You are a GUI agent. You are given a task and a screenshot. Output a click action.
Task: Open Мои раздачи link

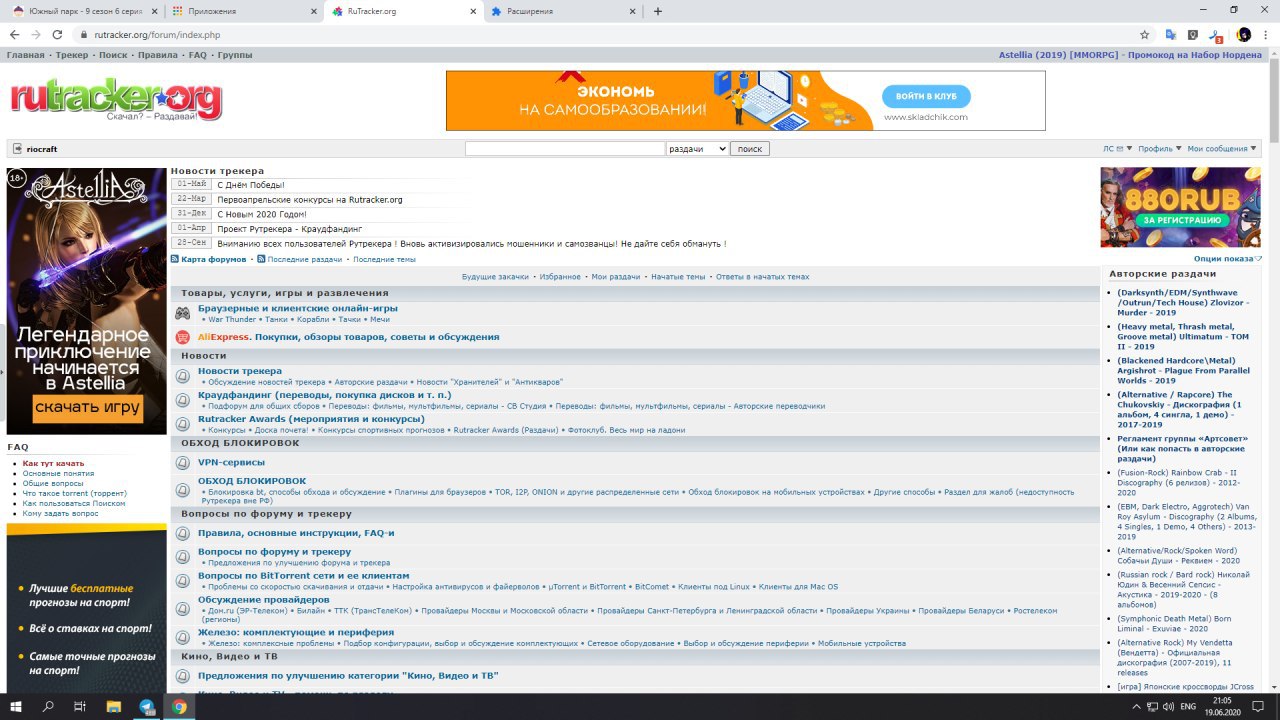616,277
